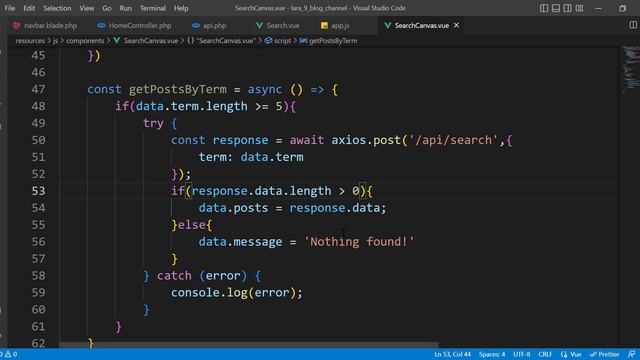Click 'data.message' on line 56

click(240, 242)
